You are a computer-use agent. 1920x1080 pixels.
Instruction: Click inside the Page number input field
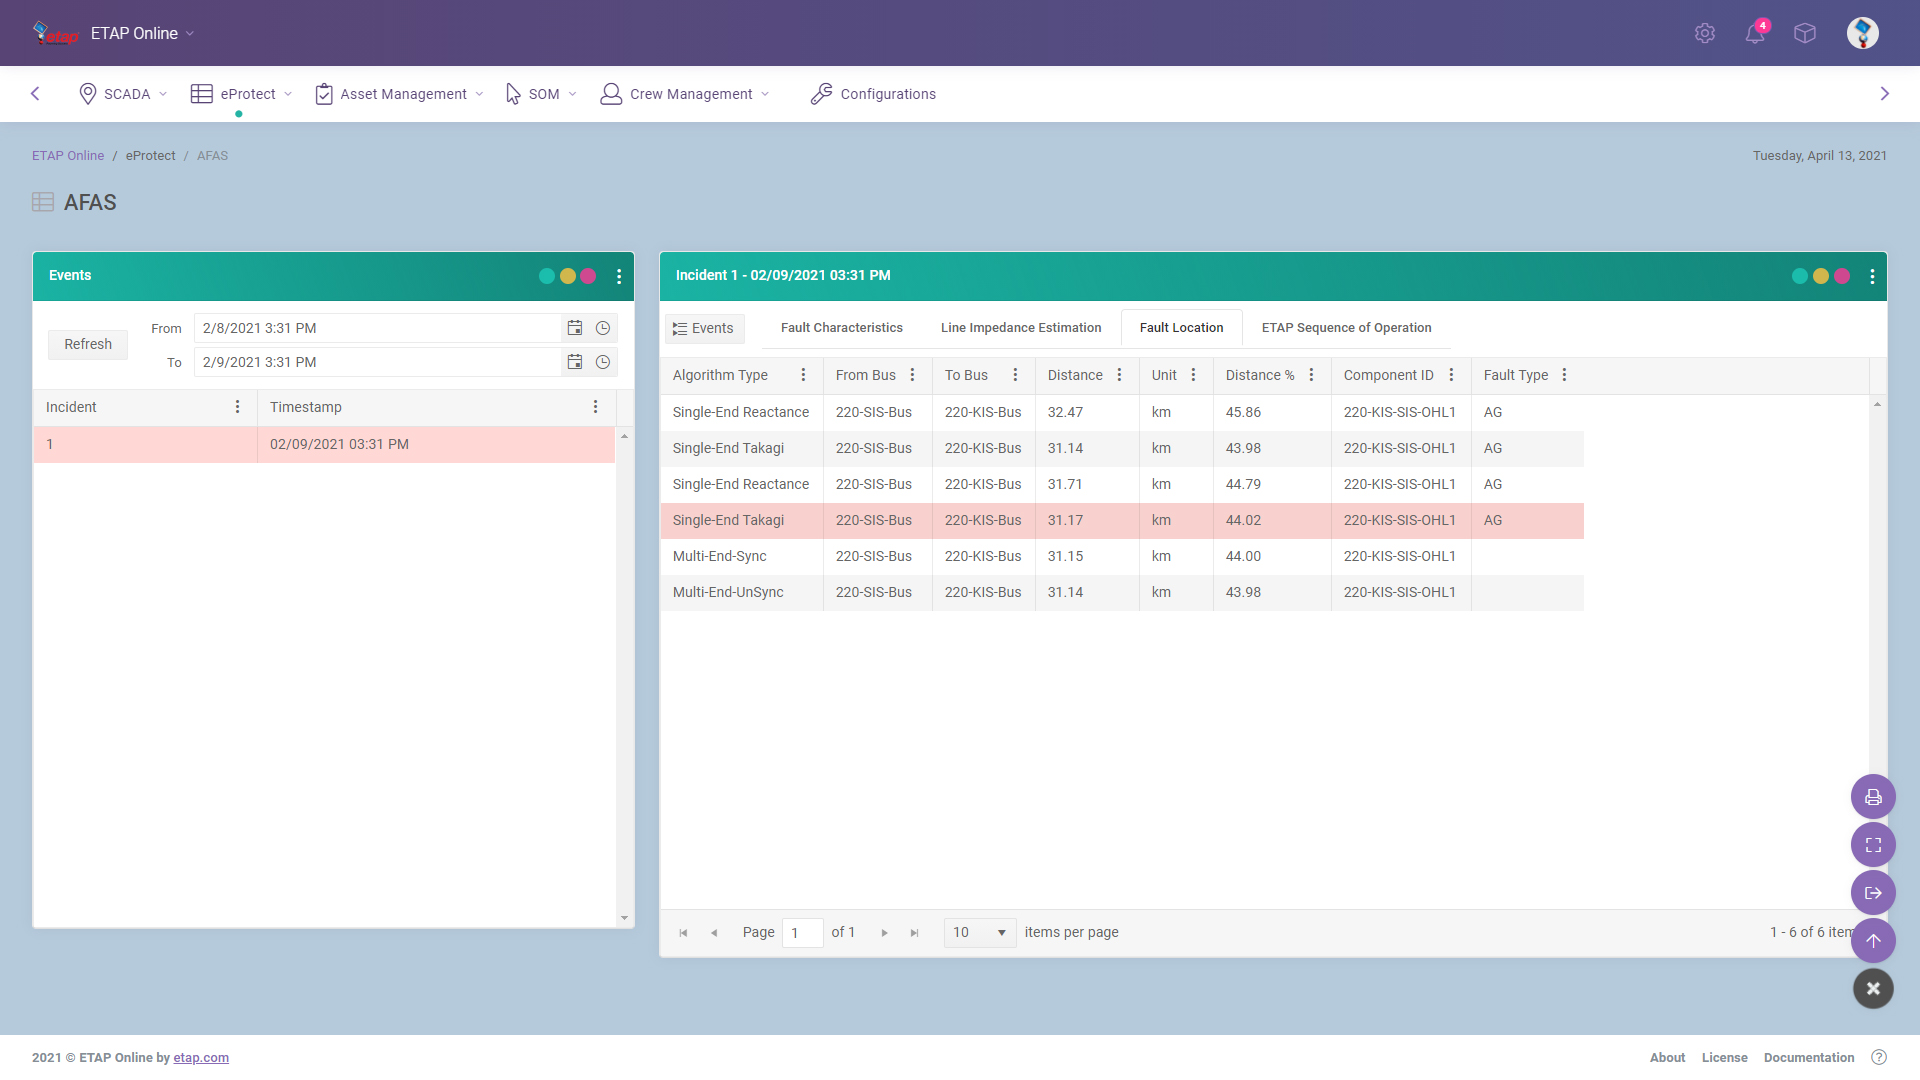click(801, 932)
